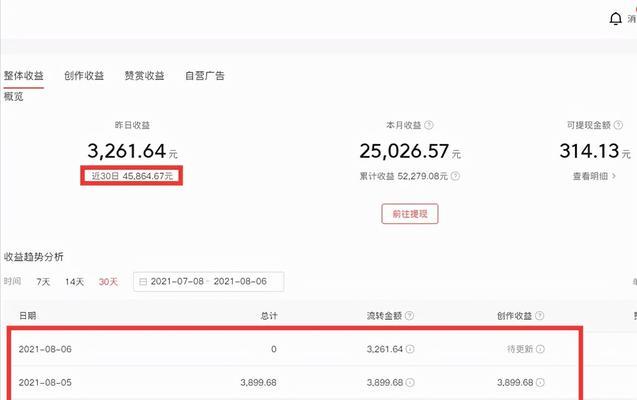Click the 3,261.64 元 yesterday earnings value
Viewport: 637px width, 400px height.
click(x=132, y=151)
